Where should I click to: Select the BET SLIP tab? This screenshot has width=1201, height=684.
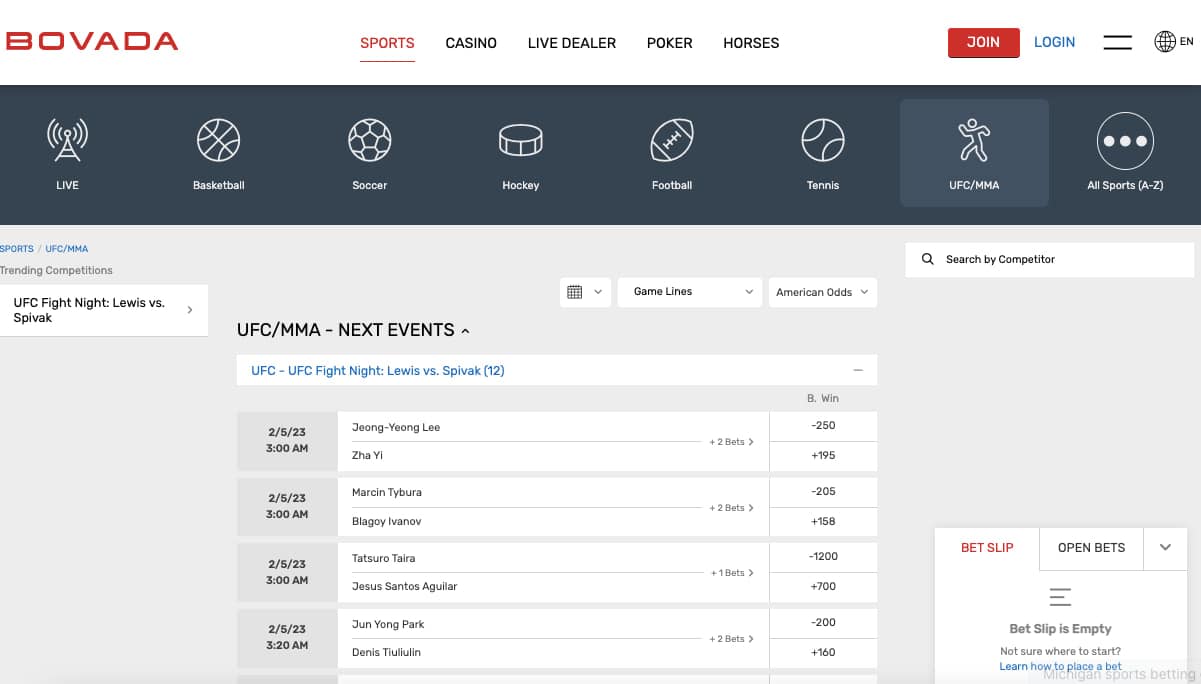pos(987,547)
